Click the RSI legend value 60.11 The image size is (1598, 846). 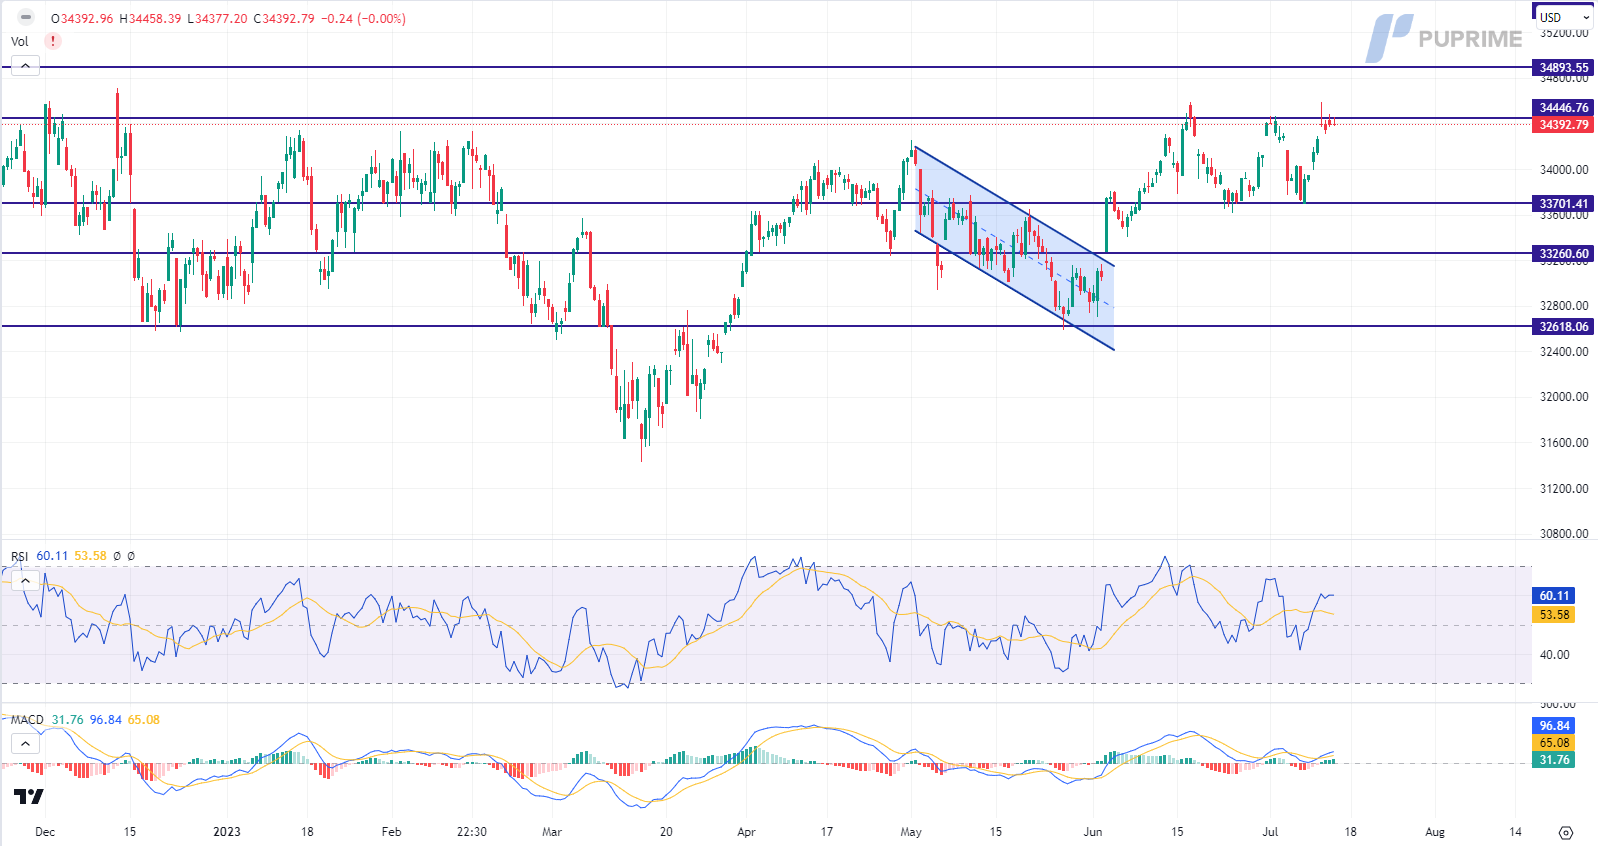[52, 556]
